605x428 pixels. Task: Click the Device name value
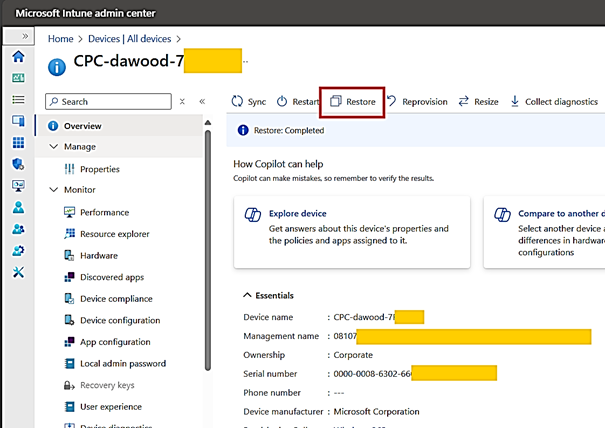point(379,317)
